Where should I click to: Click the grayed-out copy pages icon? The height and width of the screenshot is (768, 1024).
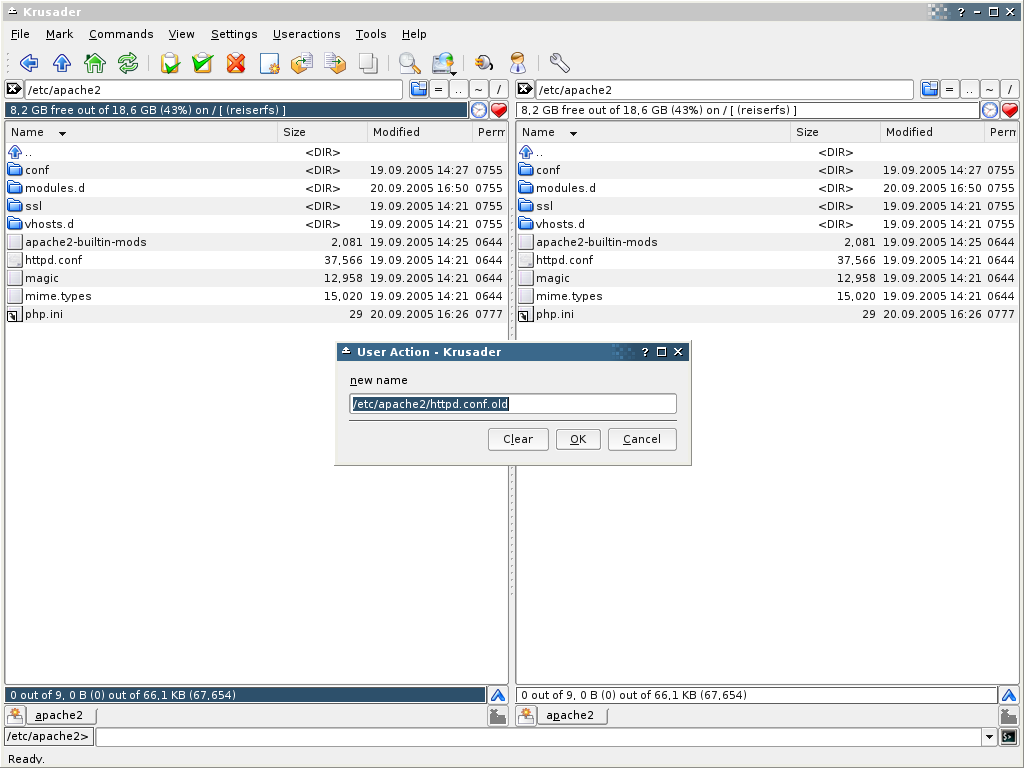coord(368,63)
